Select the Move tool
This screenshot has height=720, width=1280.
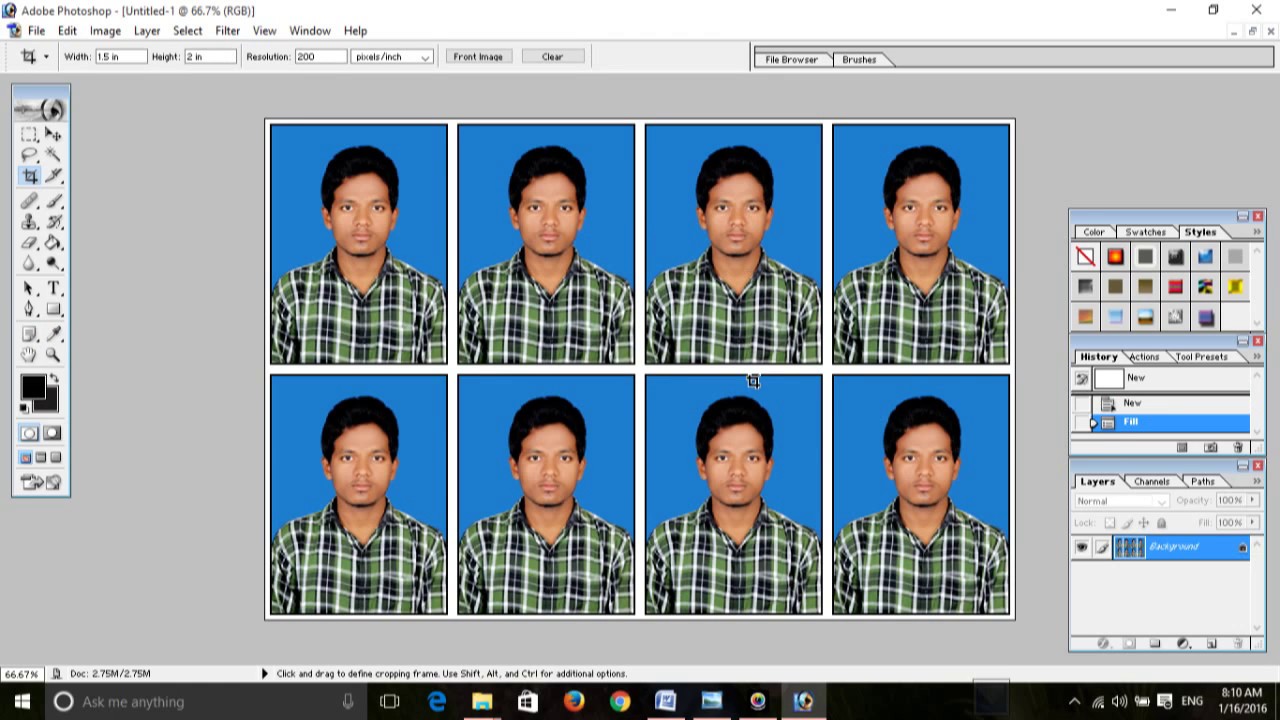53,134
